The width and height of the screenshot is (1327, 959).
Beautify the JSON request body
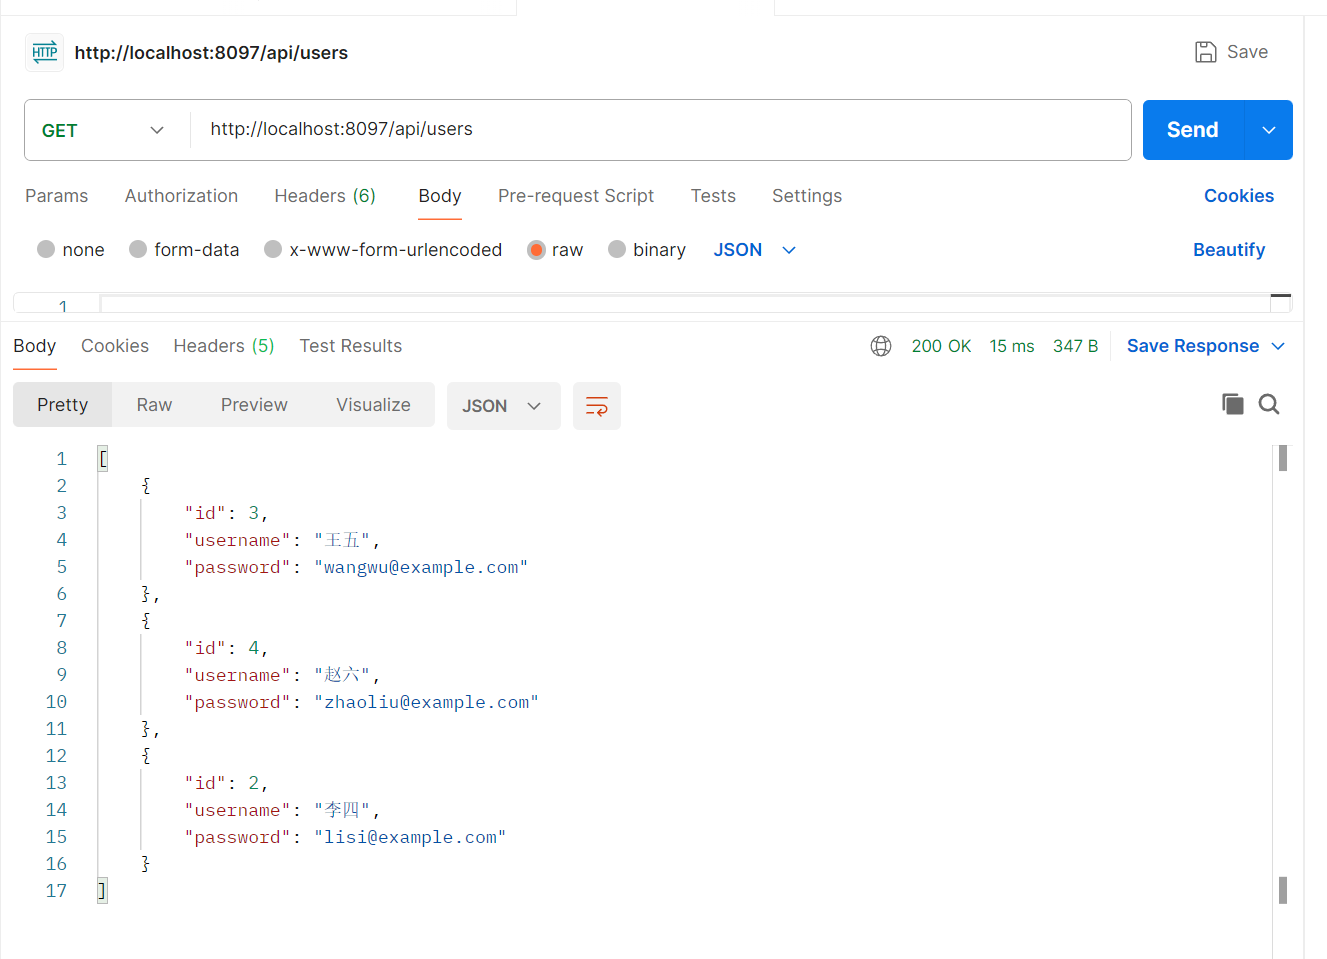click(1229, 249)
